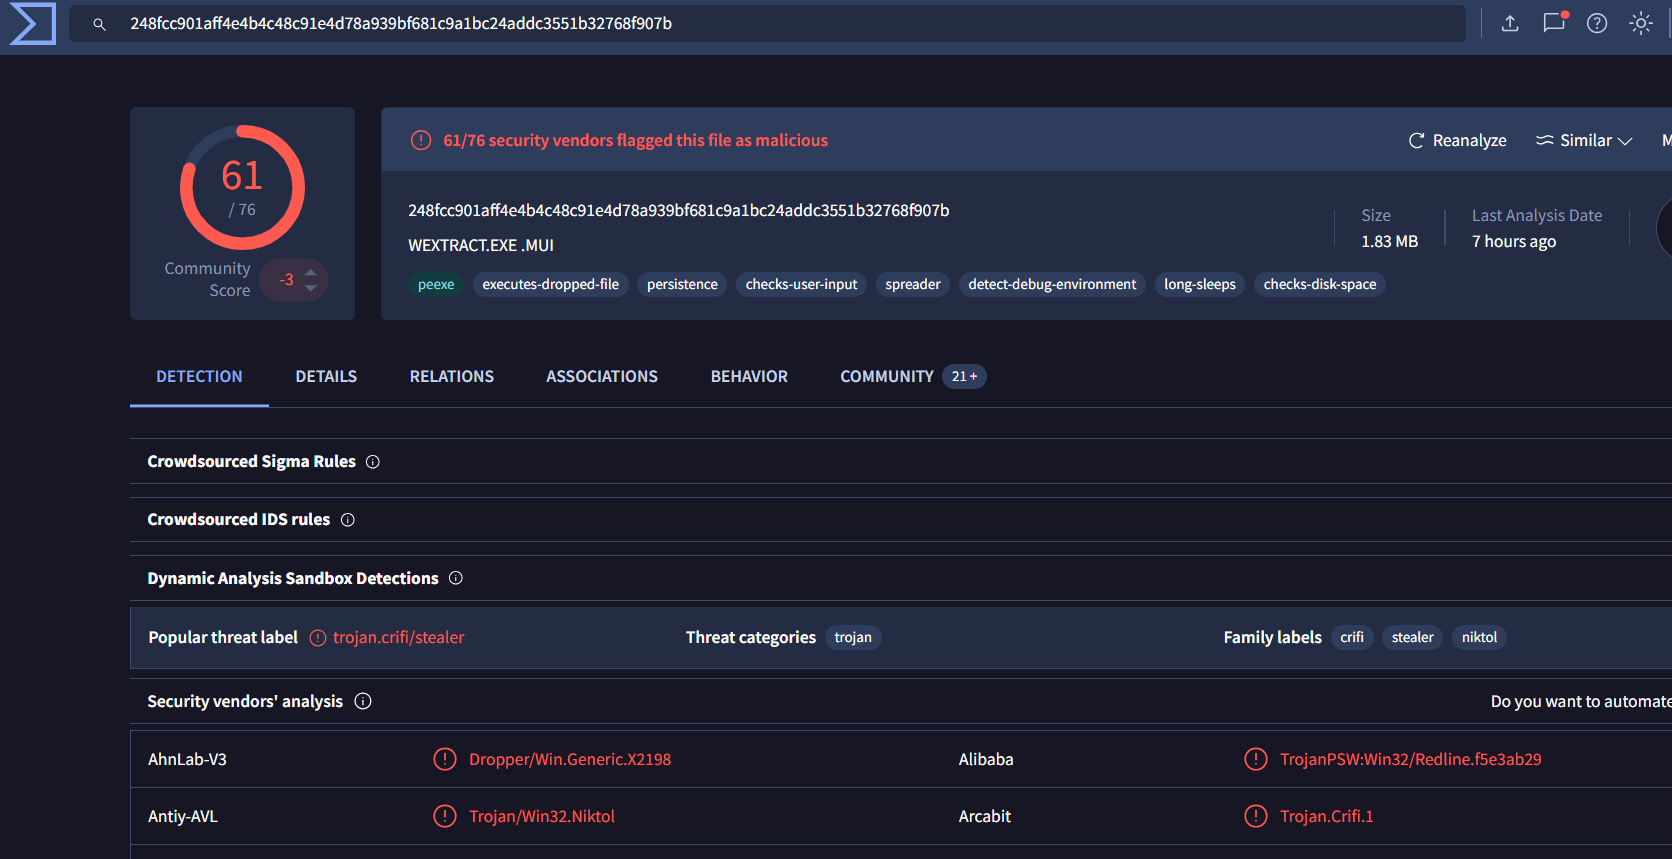Click the Reanalyze button label
This screenshot has height=859, width=1672.
tap(1470, 141)
